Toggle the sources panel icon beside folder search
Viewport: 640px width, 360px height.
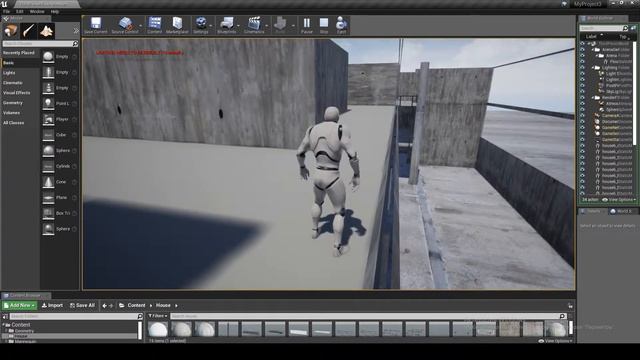point(5,316)
